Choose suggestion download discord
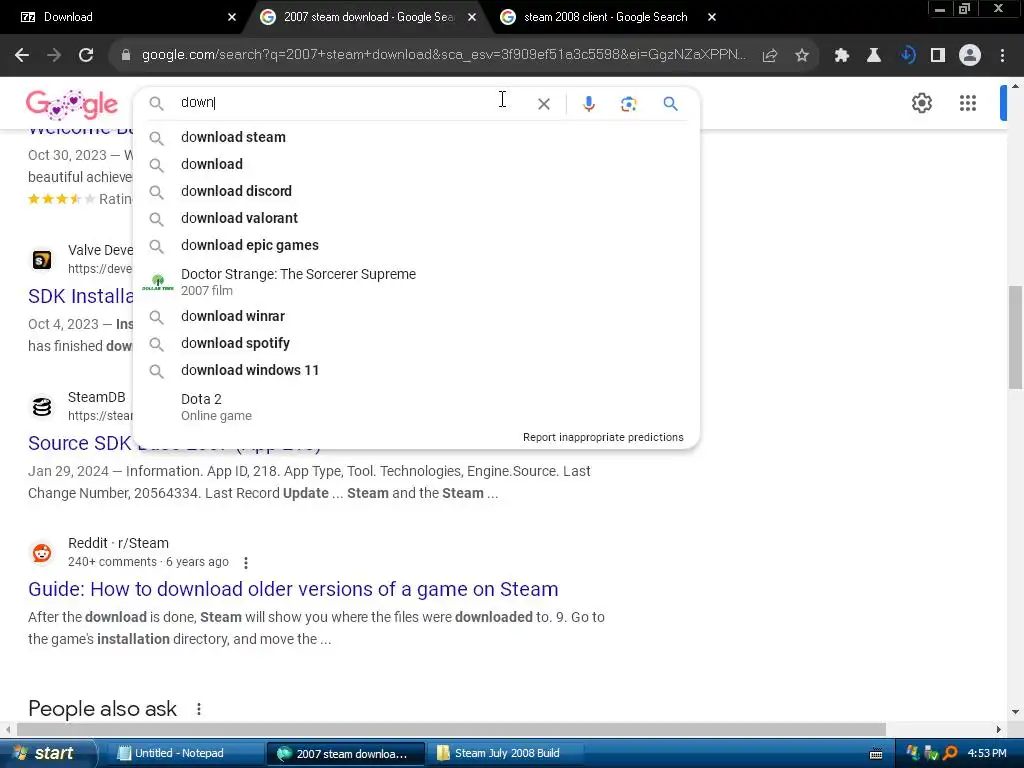The height and width of the screenshot is (768, 1024). [x=416, y=191]
